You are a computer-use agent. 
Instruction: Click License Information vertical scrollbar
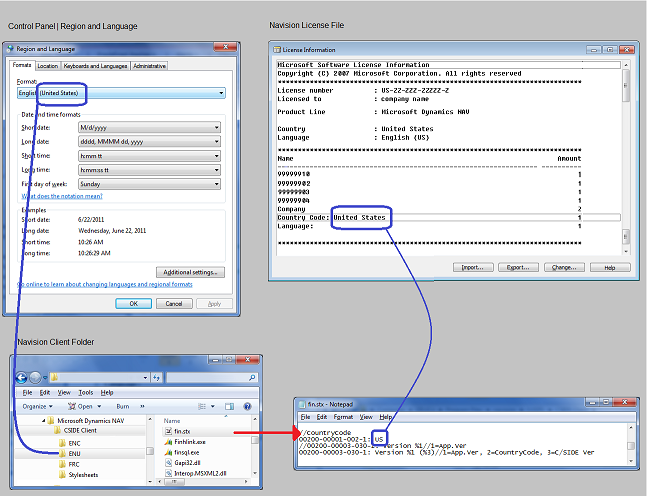pyautogui.click(x=626, y=158)
